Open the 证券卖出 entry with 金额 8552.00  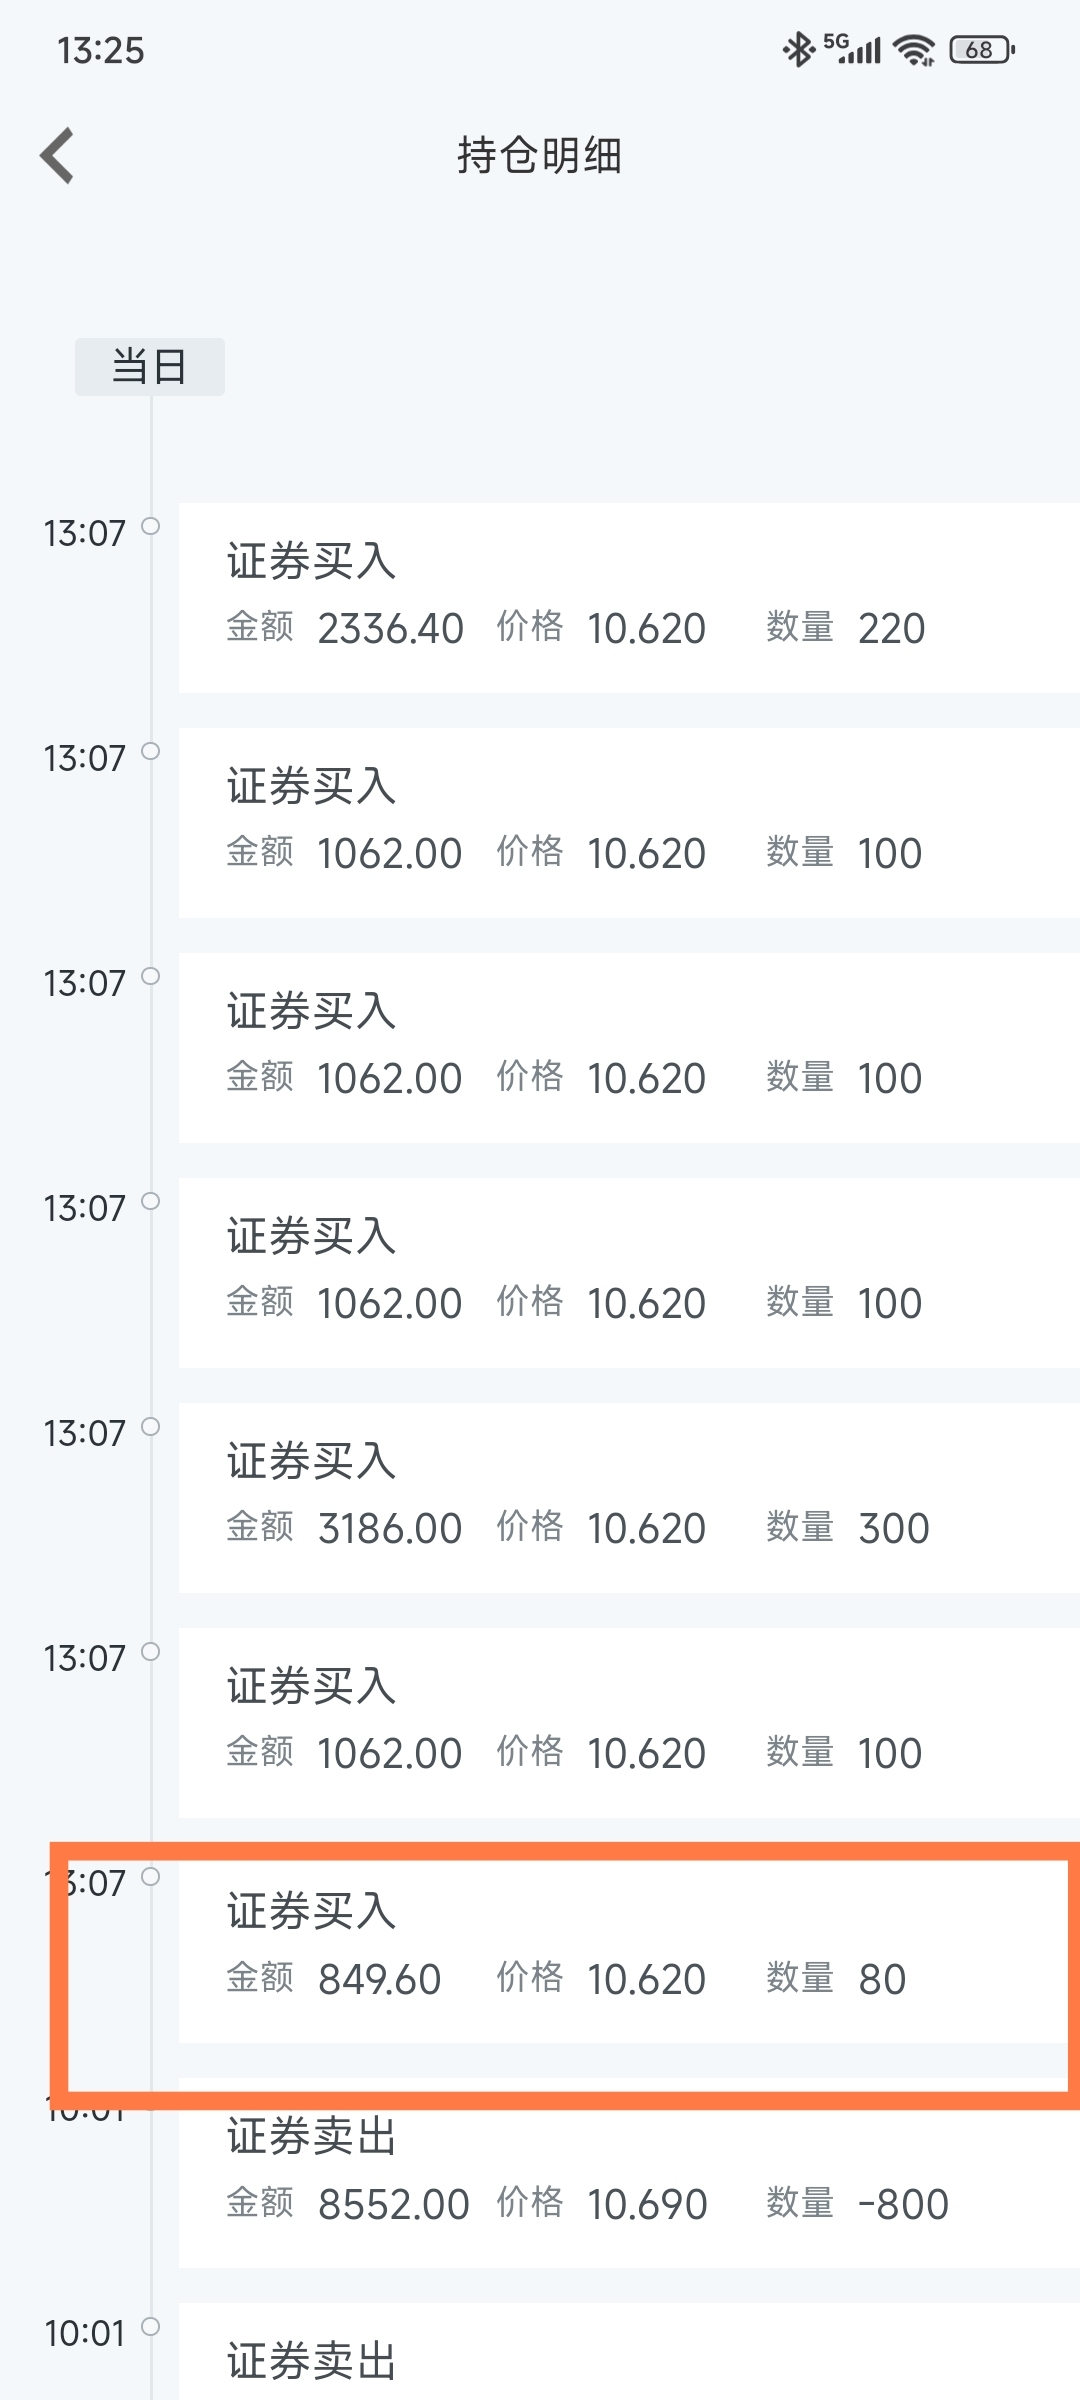click(629, 2173)
